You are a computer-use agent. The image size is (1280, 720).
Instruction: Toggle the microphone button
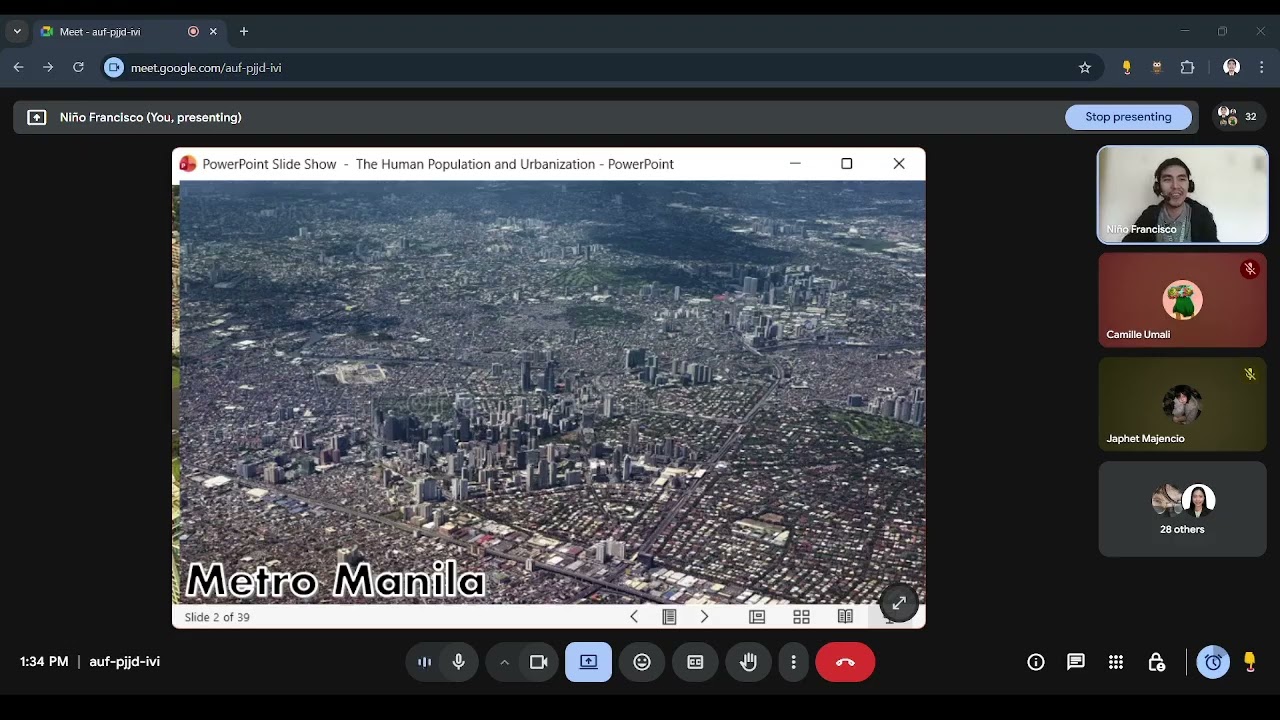click(x=459, y=662)
